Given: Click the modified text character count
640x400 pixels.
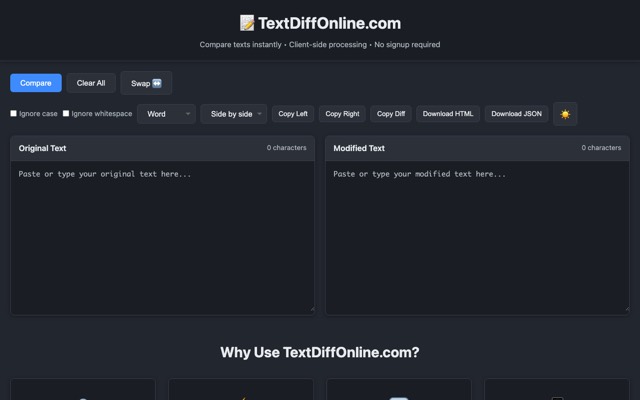Looking at the screenshot, I should [601, 148].
